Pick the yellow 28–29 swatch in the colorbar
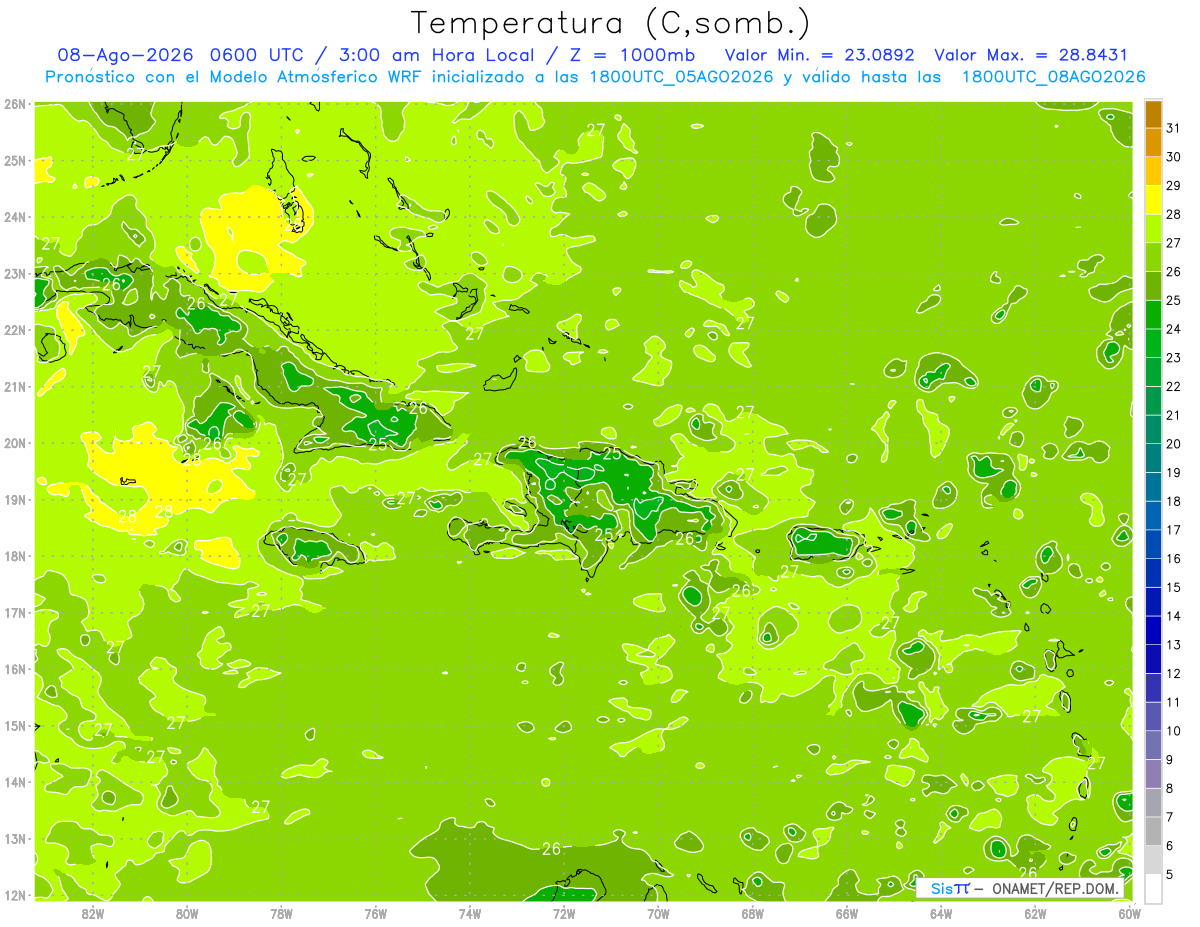The width and height of the screenshot is (1200, 927). coord(1153,200)
